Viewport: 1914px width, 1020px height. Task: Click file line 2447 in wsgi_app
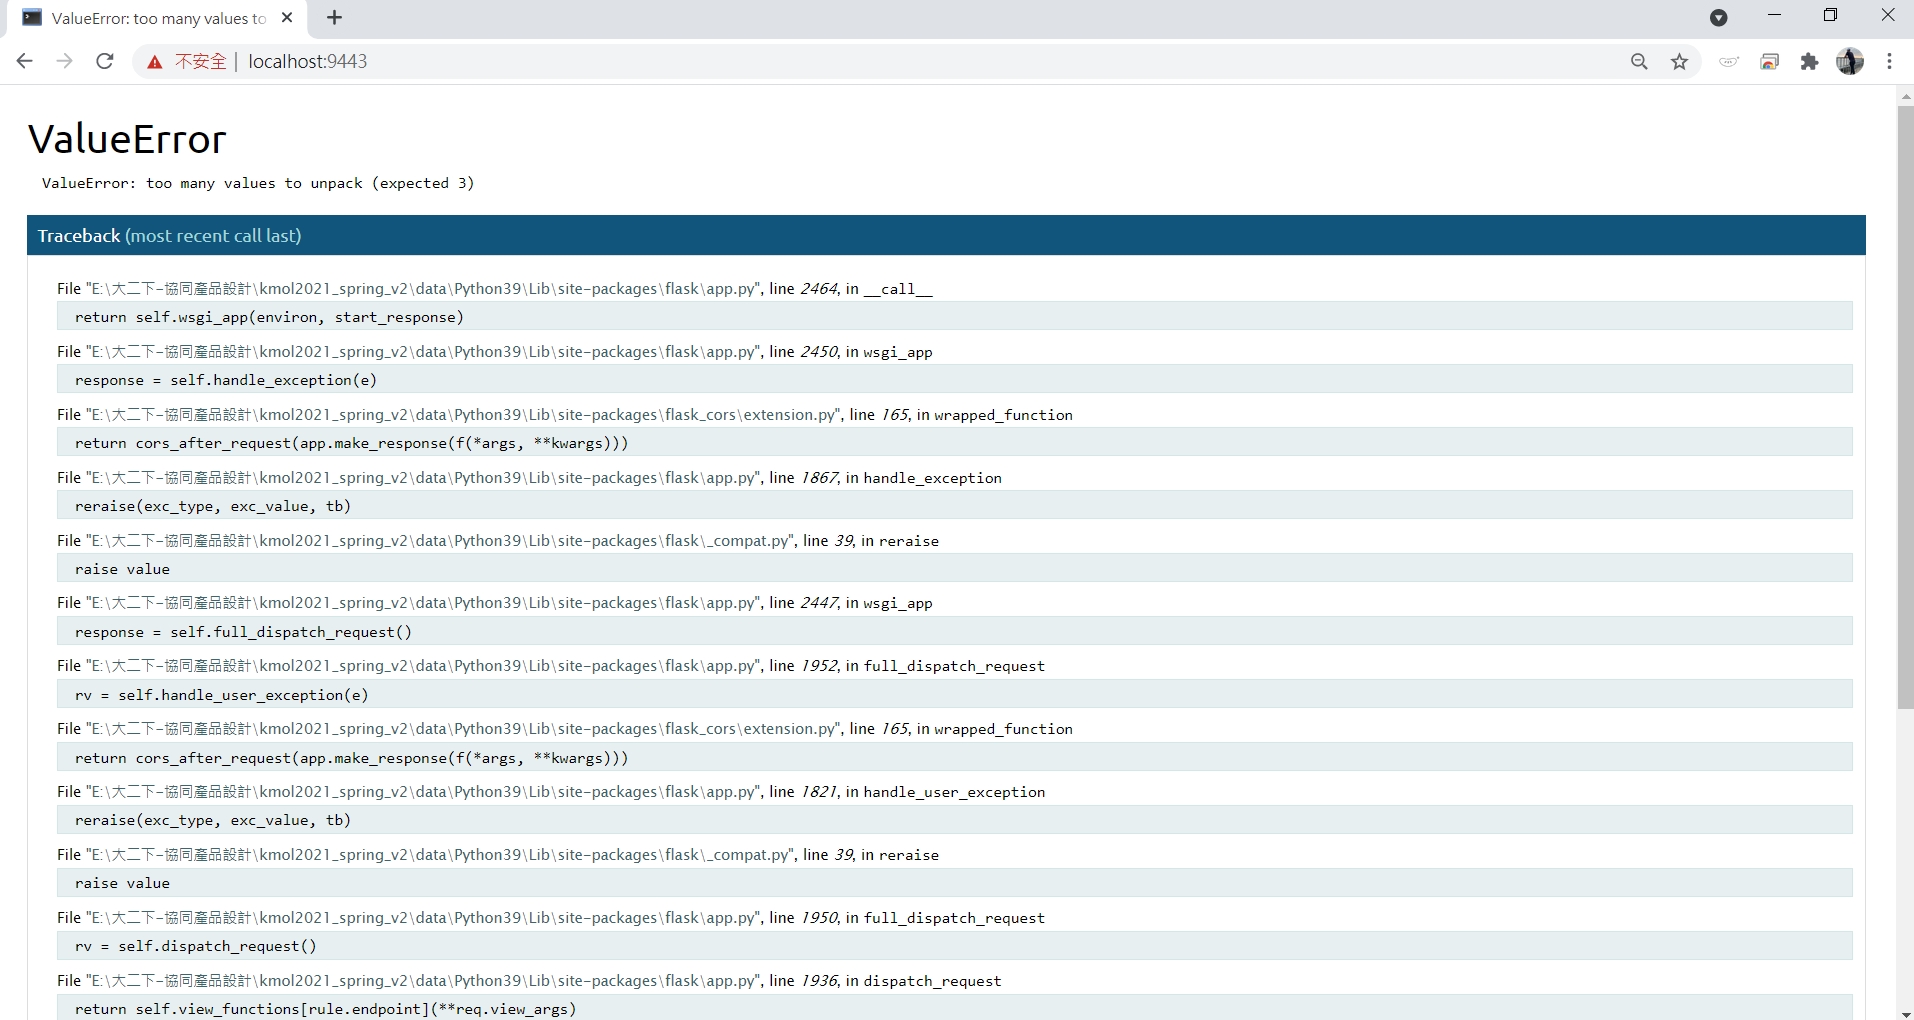(495, 603)
